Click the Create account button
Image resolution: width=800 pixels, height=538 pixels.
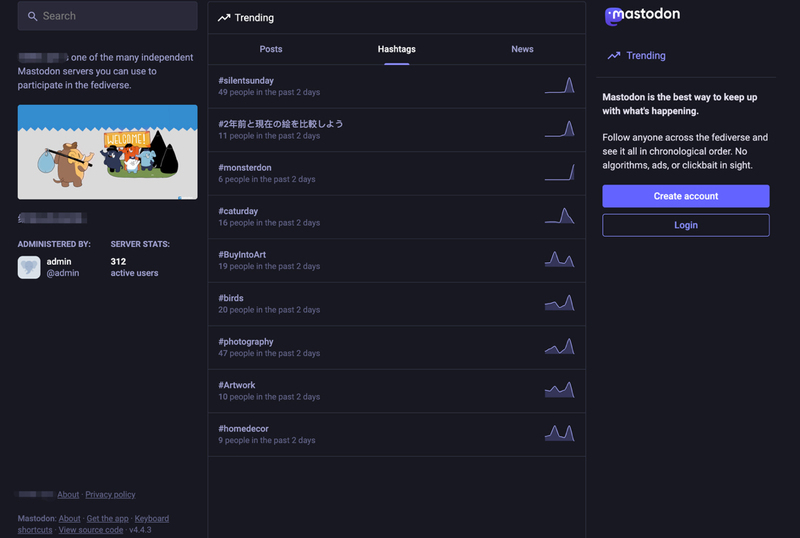coord(686,196)
